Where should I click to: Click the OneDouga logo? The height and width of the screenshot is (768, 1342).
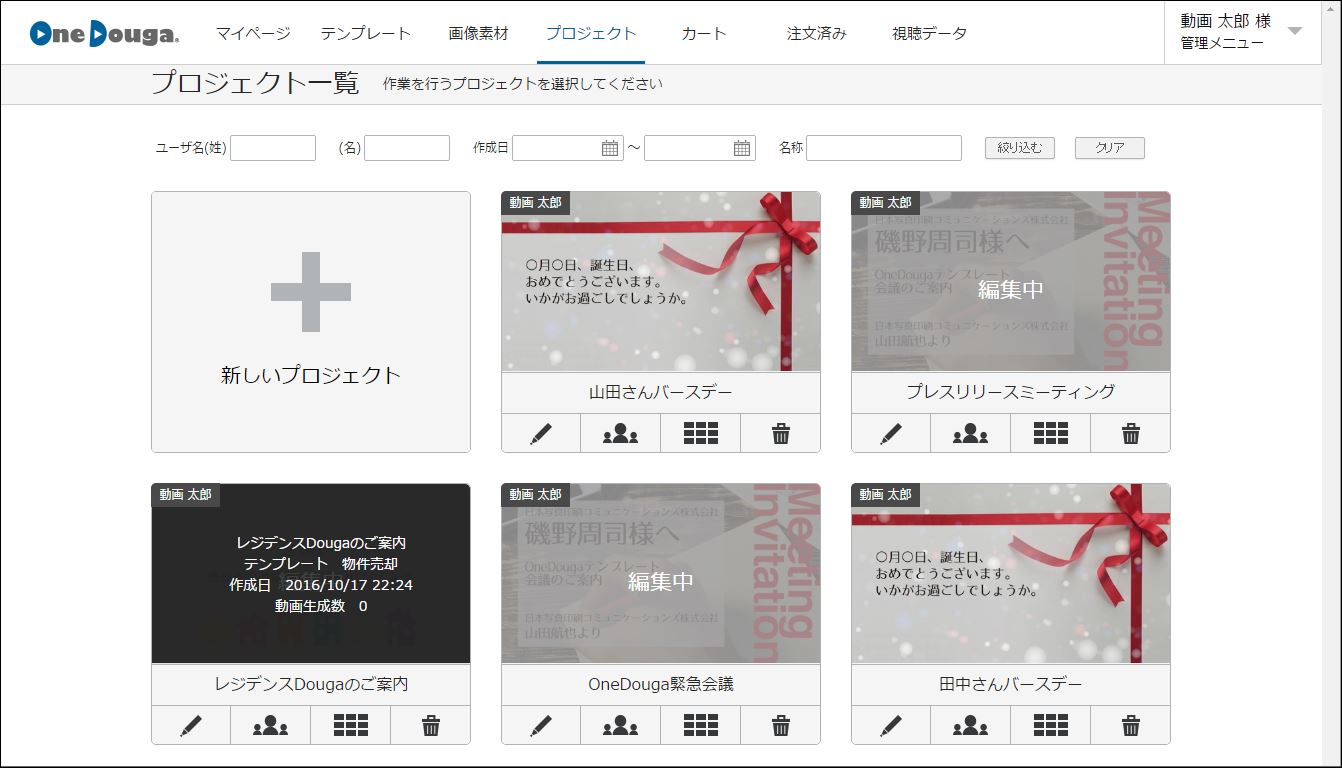[105, 33]
